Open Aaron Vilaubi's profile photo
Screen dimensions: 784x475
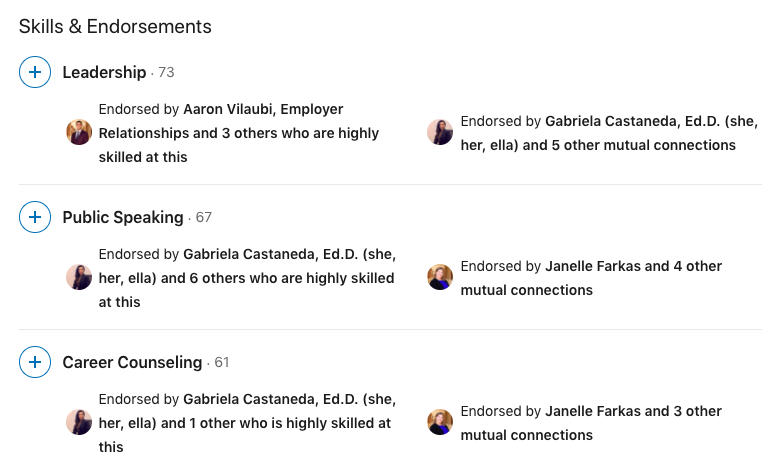(x=79, y=132)
